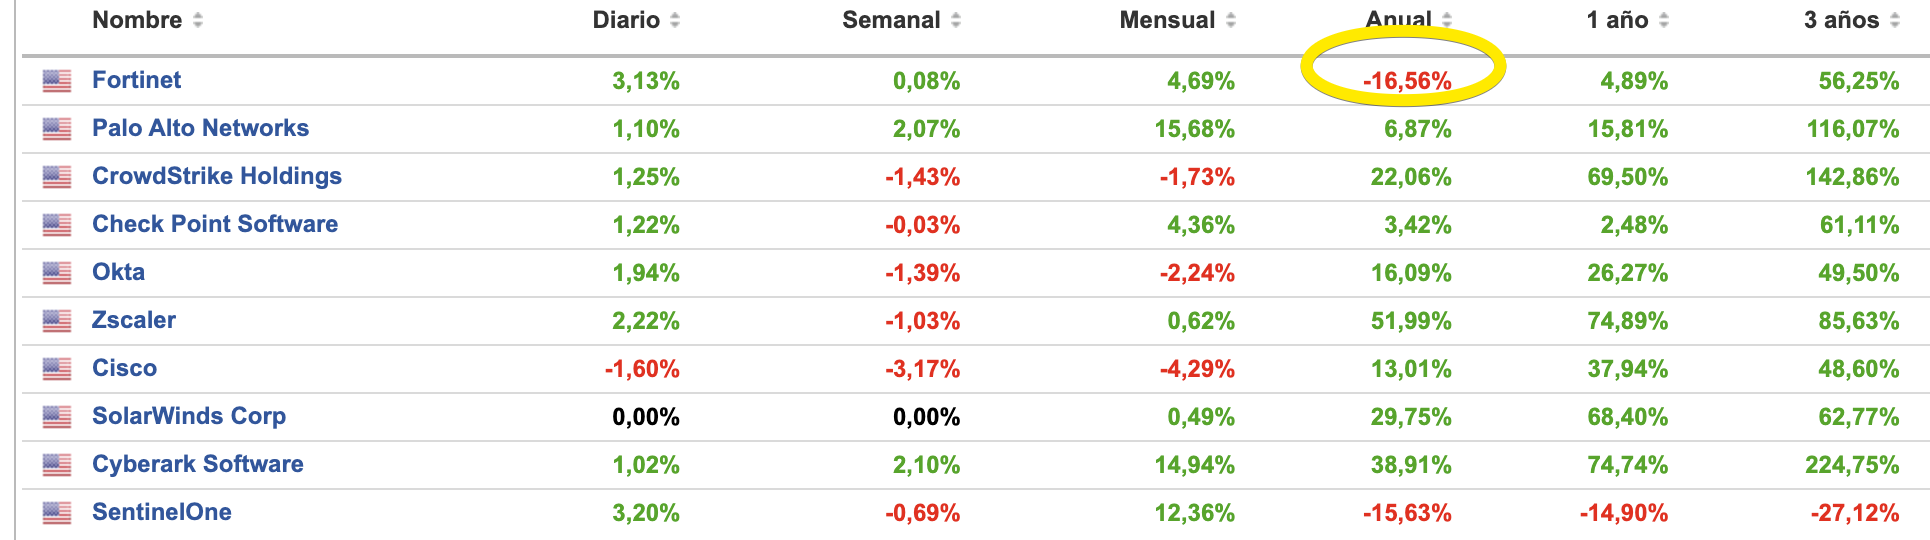Sort the table by the Diario column
This screenshot has height=540, width=1930.
click(x=675, y=20)
